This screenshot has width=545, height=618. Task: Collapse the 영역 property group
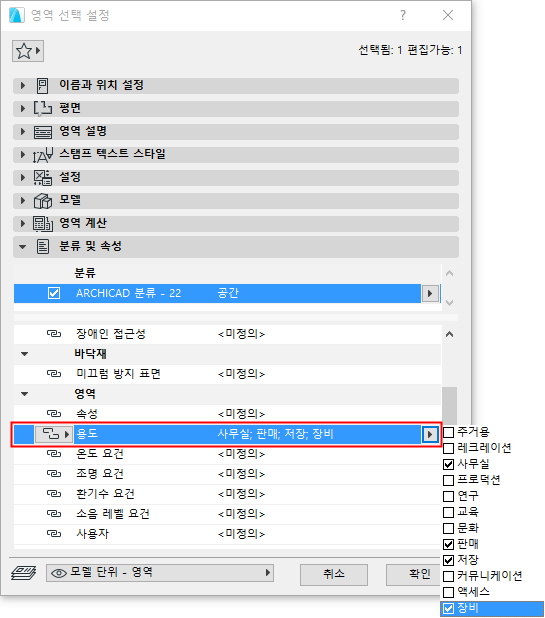coord(24,393)
